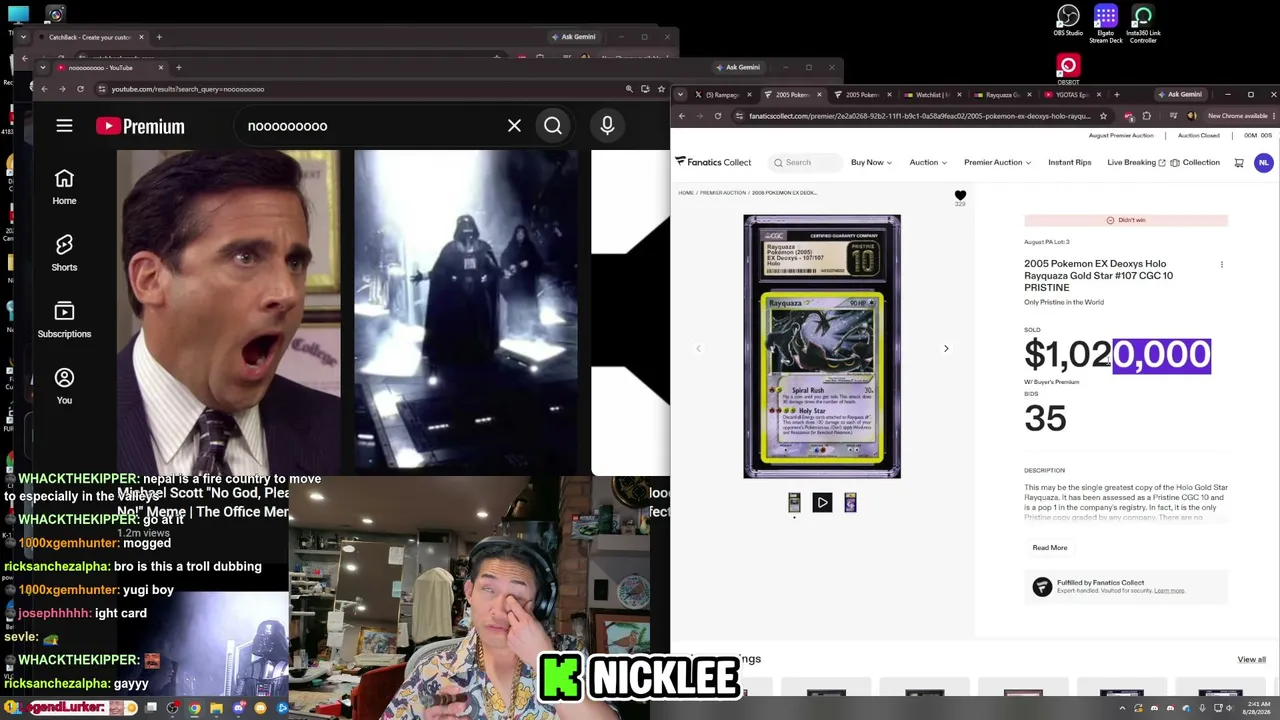Click the Fanatics Collect logo

(713, 162)
